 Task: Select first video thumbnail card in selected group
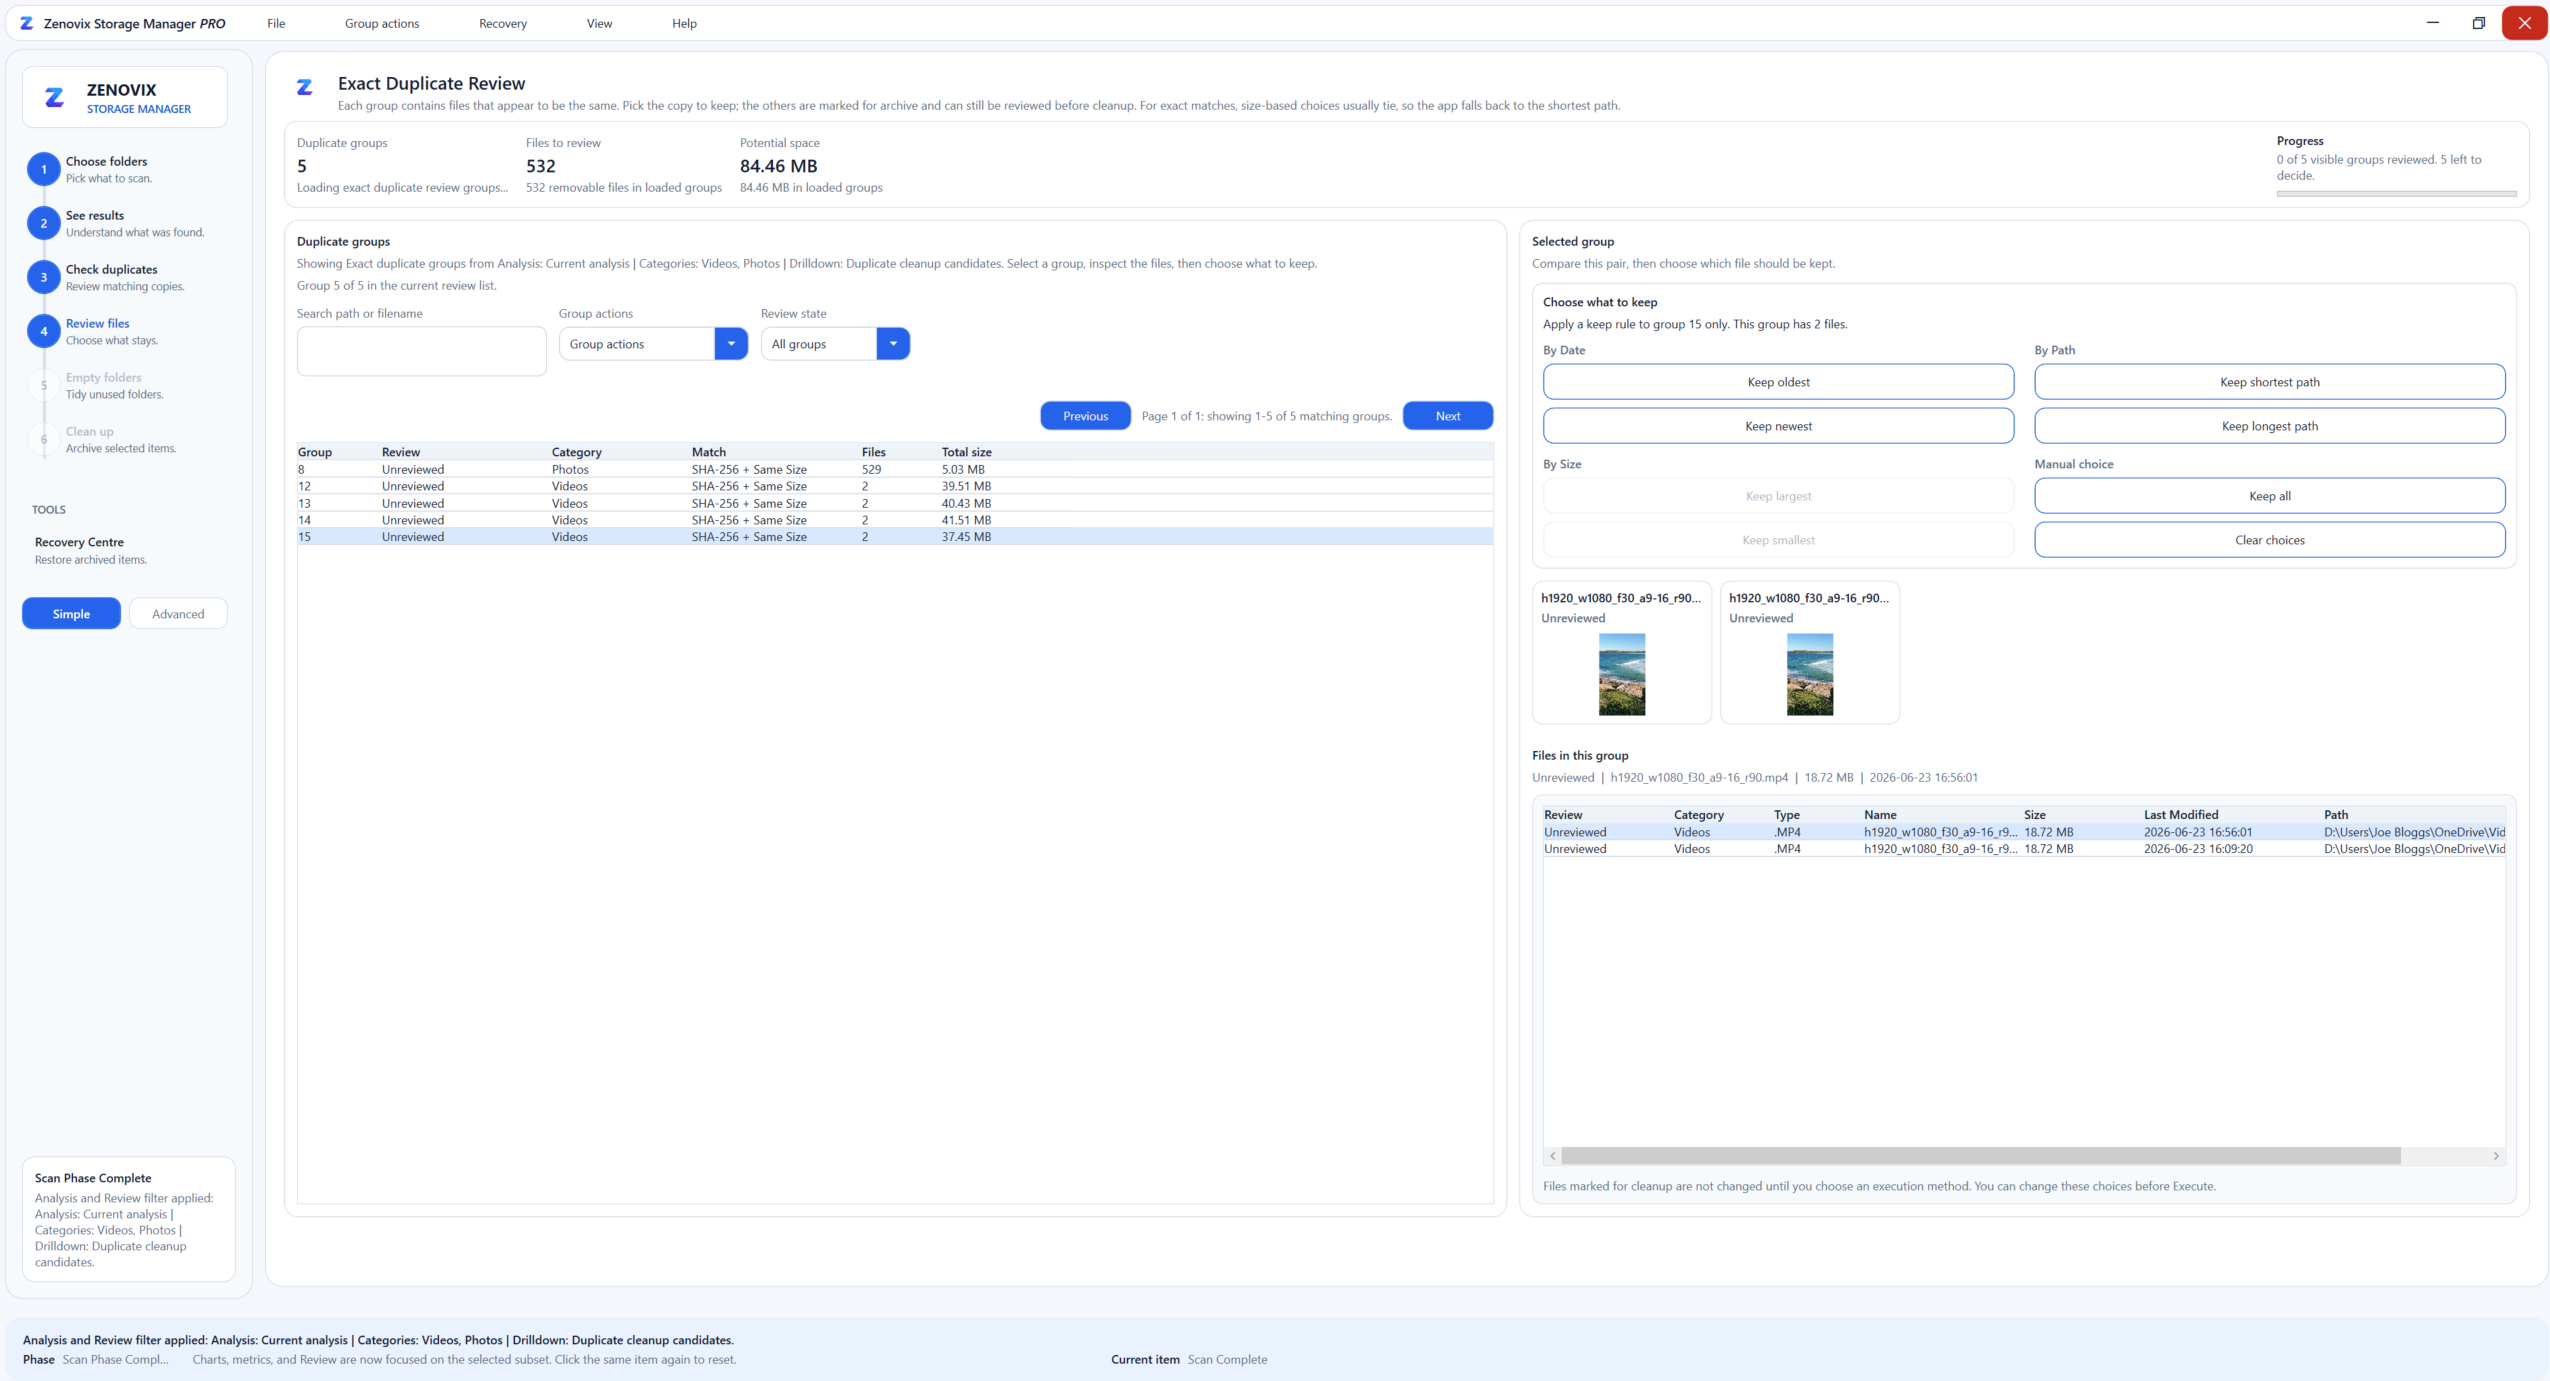[x=1621, y=652]
